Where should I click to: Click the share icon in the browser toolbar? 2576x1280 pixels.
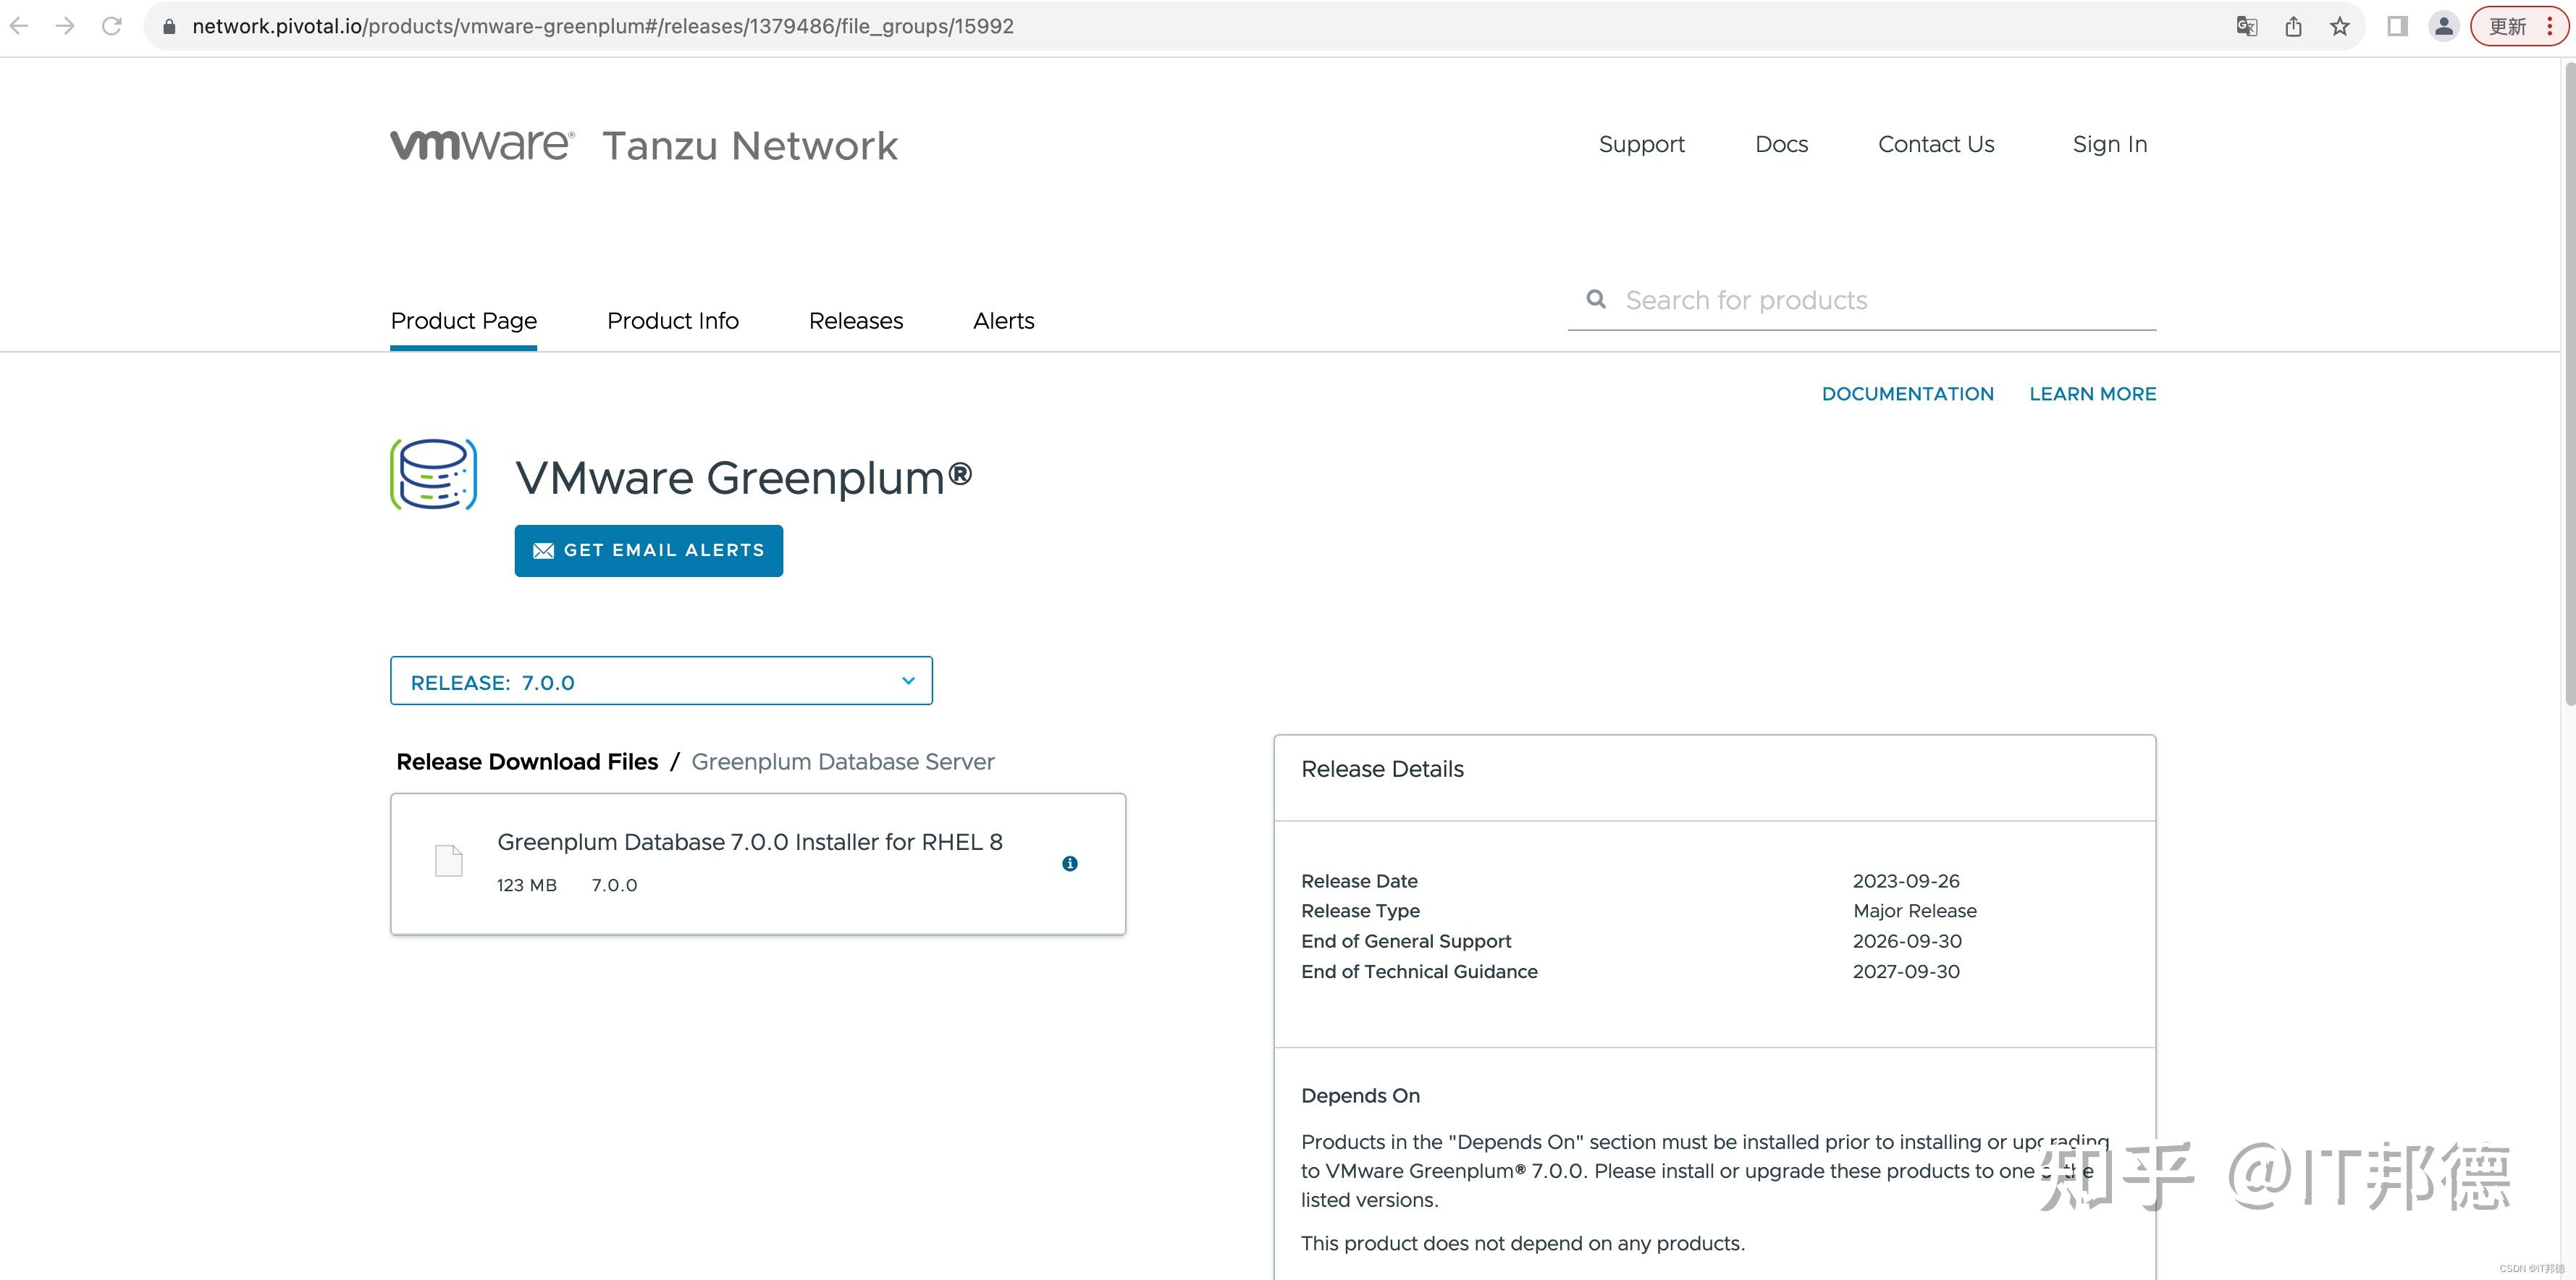pos(2293,26)
